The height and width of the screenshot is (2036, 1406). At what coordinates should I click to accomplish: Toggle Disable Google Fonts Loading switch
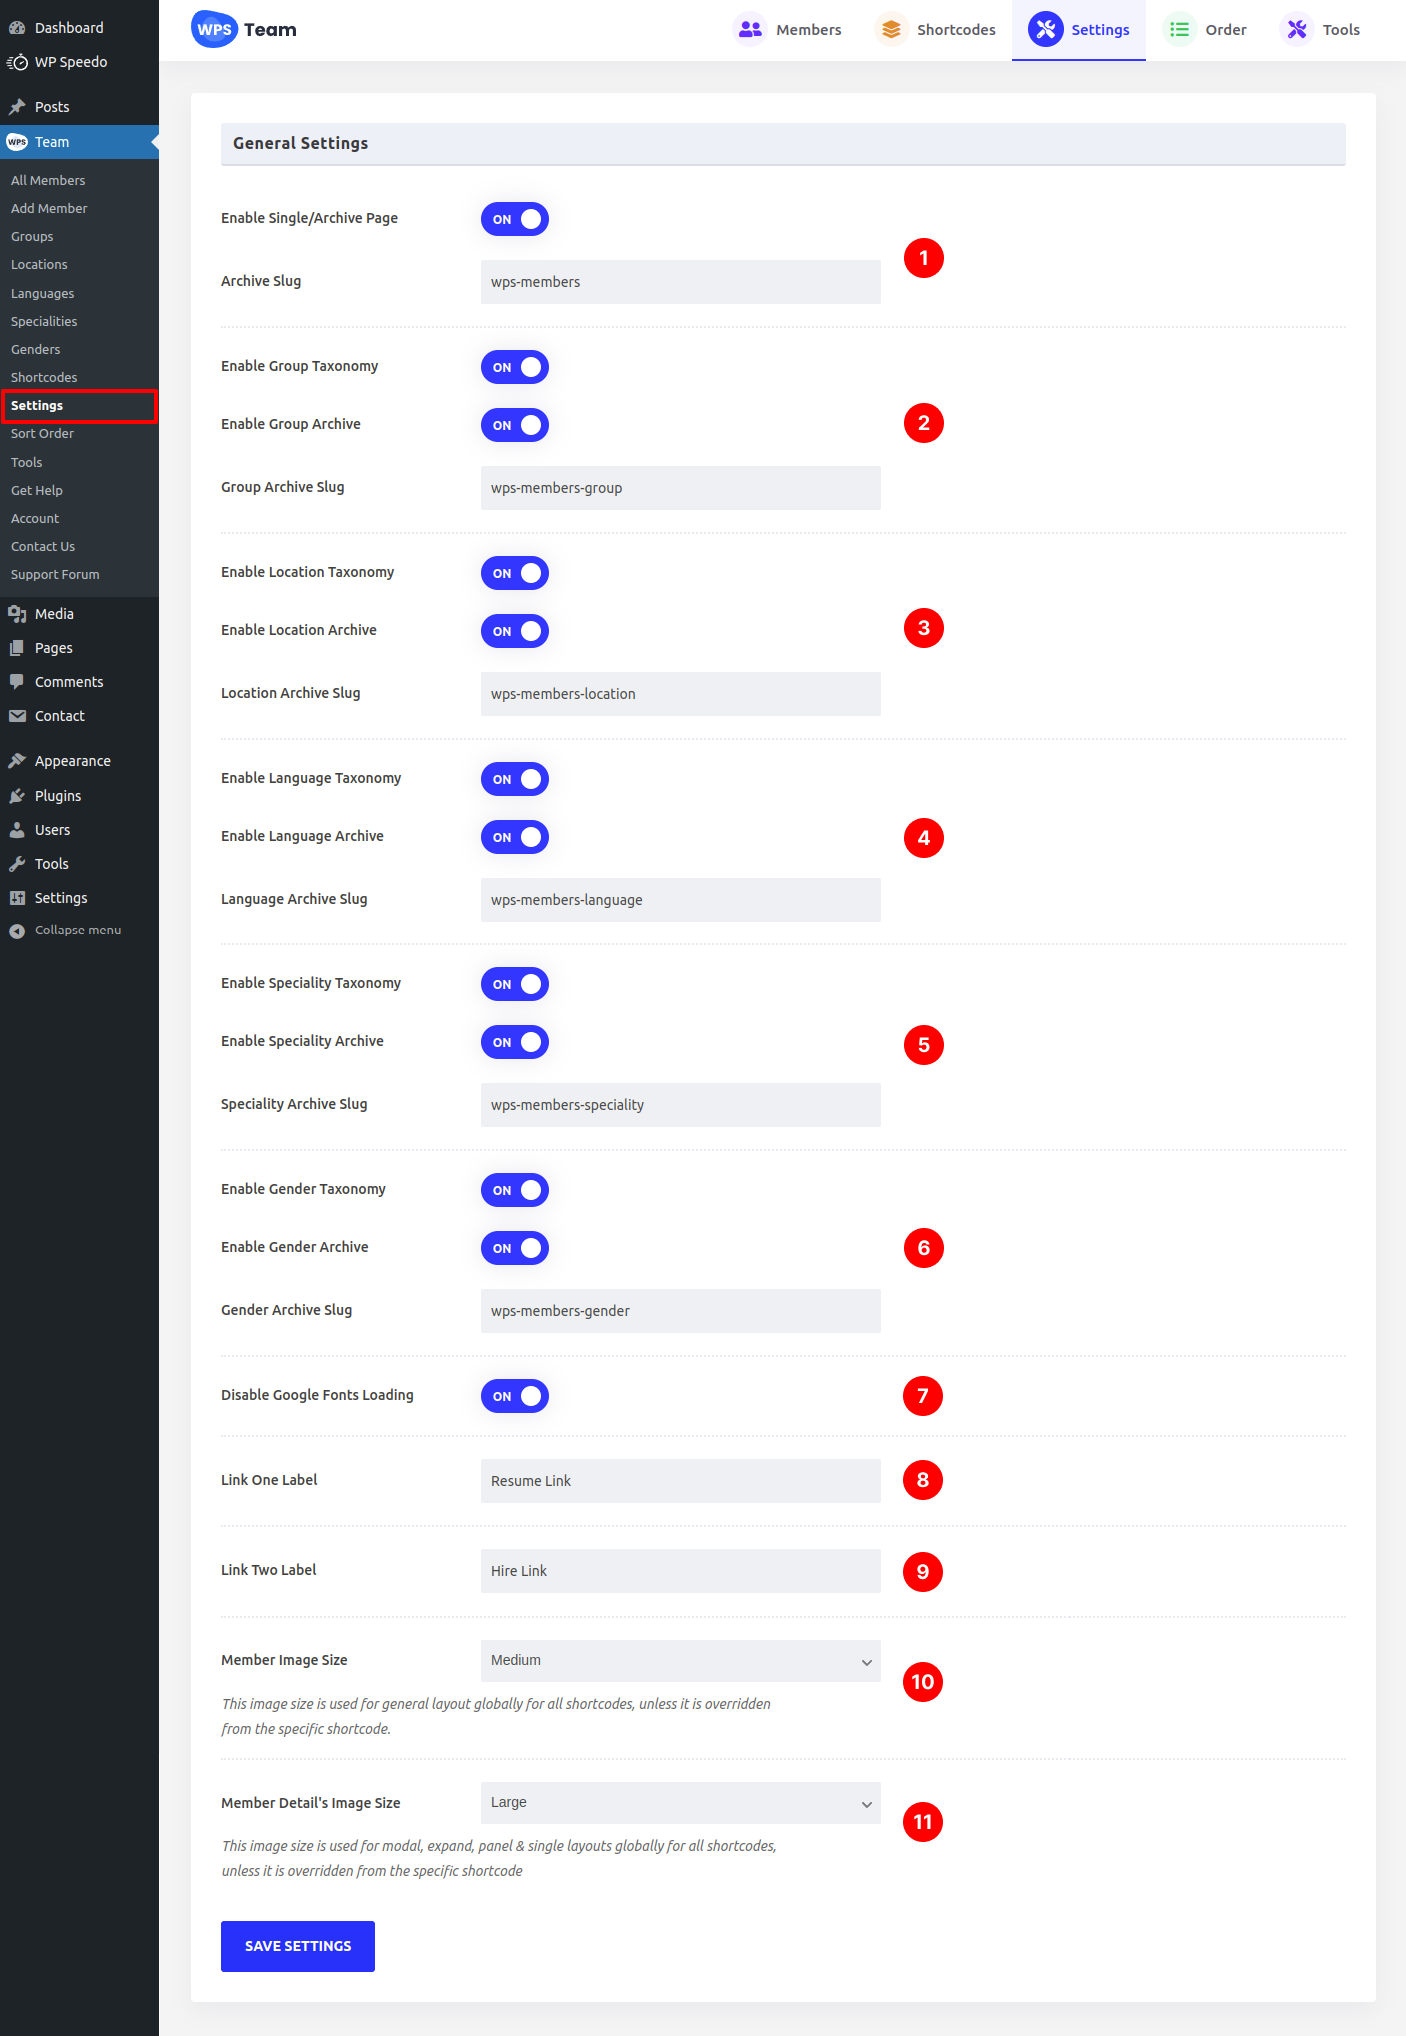point(515,1396)
